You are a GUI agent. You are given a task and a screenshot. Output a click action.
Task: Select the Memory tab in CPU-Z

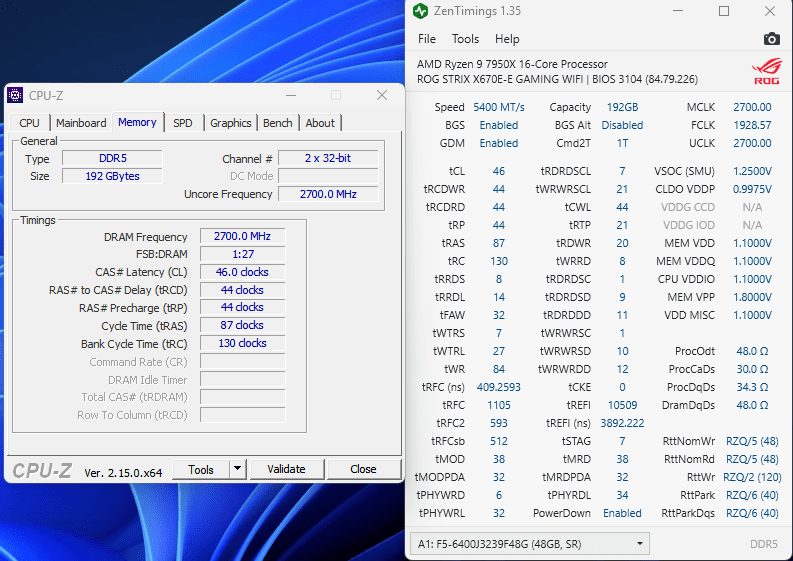(x=137, y=122)
